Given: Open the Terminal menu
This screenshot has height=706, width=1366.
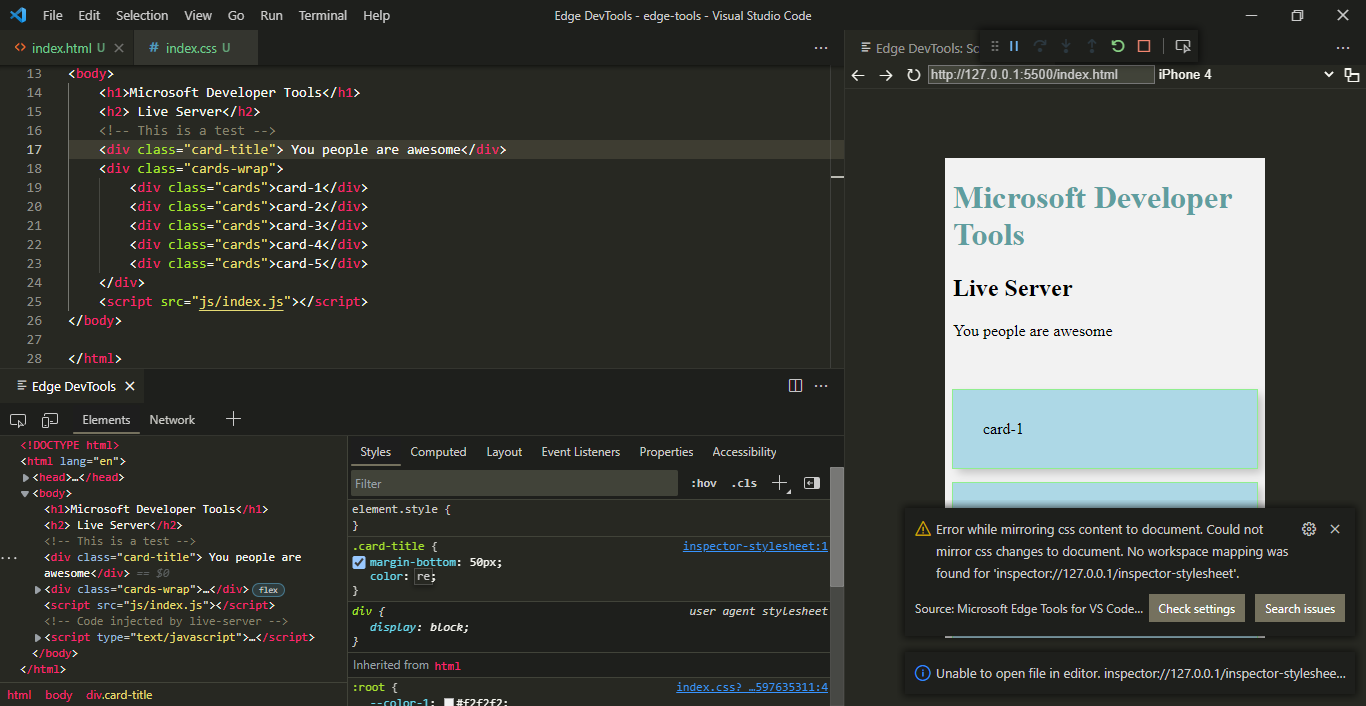Looking at the screenshot, I should point(322,15).
